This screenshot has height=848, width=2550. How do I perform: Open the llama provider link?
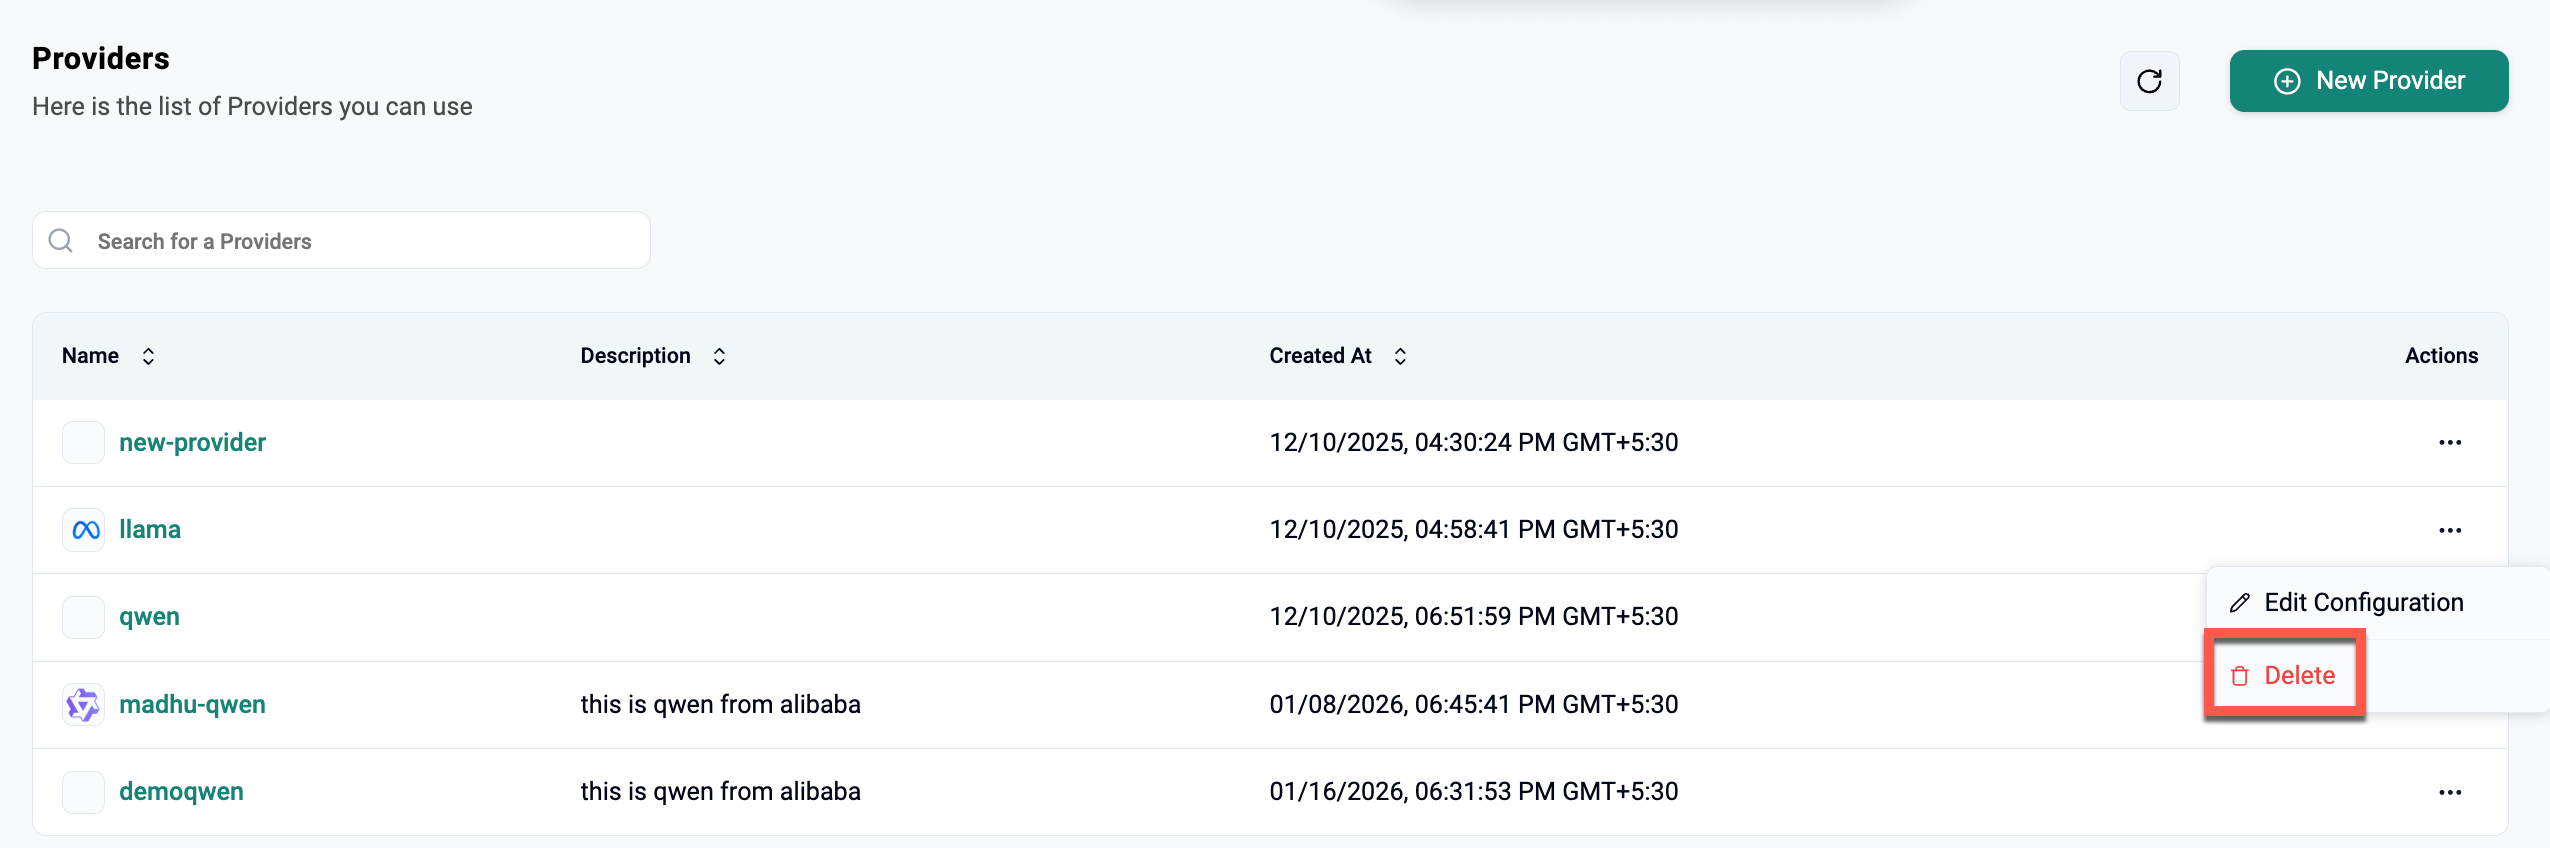tap(150, 530)
